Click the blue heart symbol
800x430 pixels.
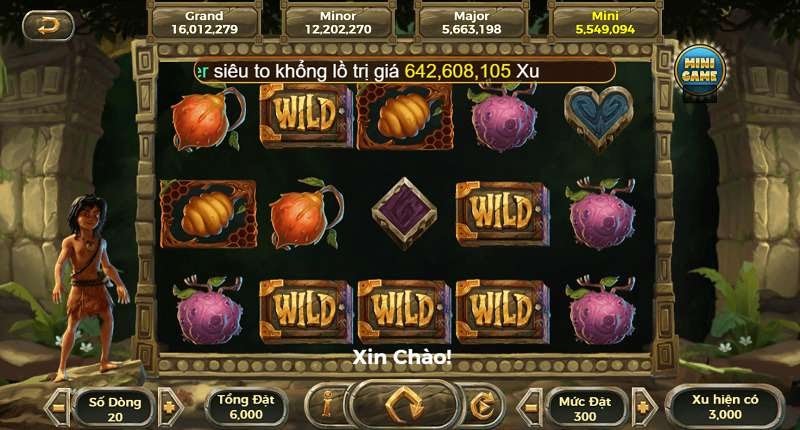[x=598, y=117]
